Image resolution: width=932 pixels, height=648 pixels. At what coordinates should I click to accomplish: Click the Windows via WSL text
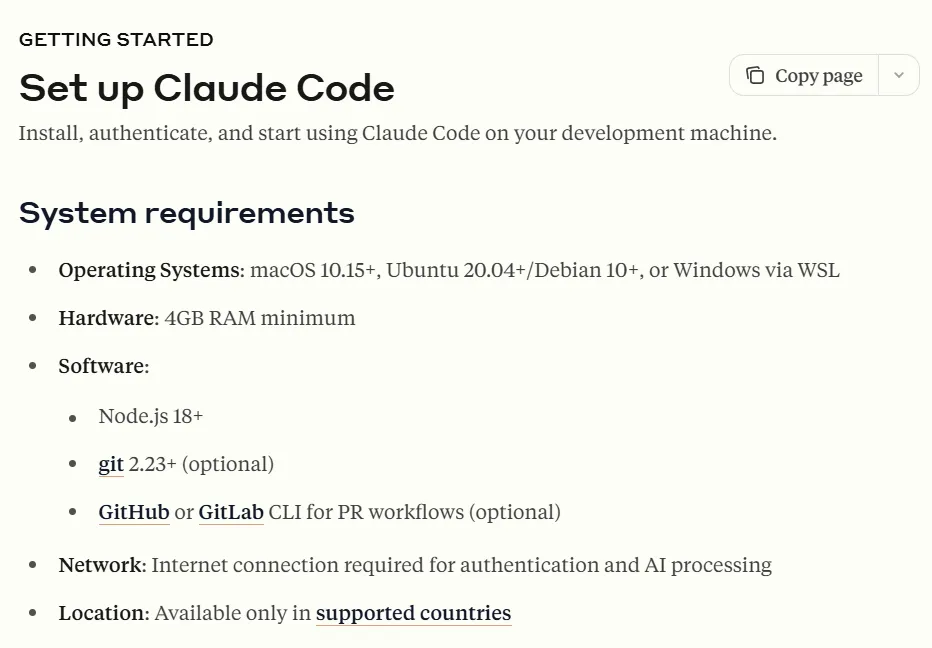point(757,270)
